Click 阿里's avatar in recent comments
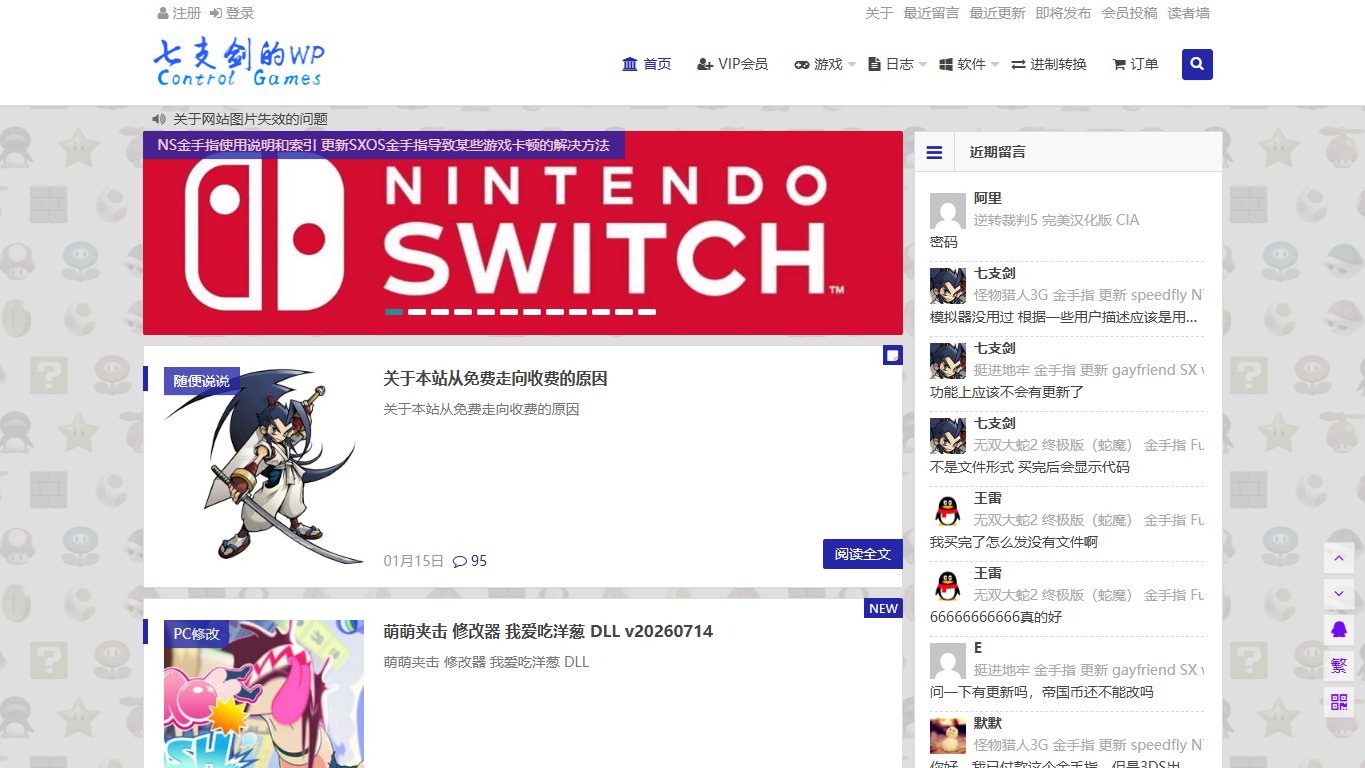1365x768 pixels. coord(948,211)
